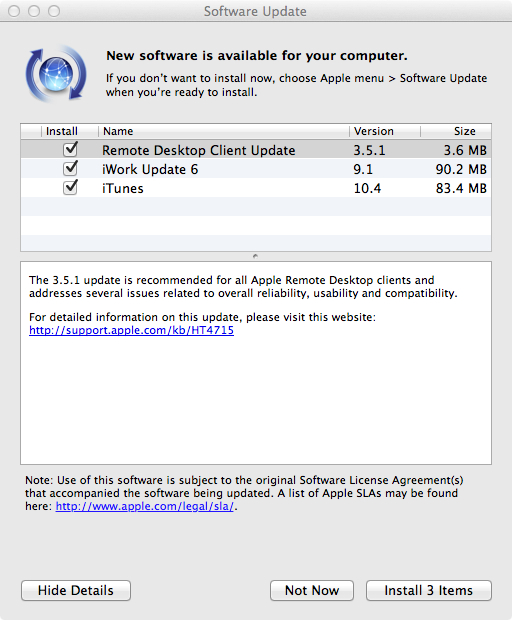Click Install 3 Items button

click(429, 590)
